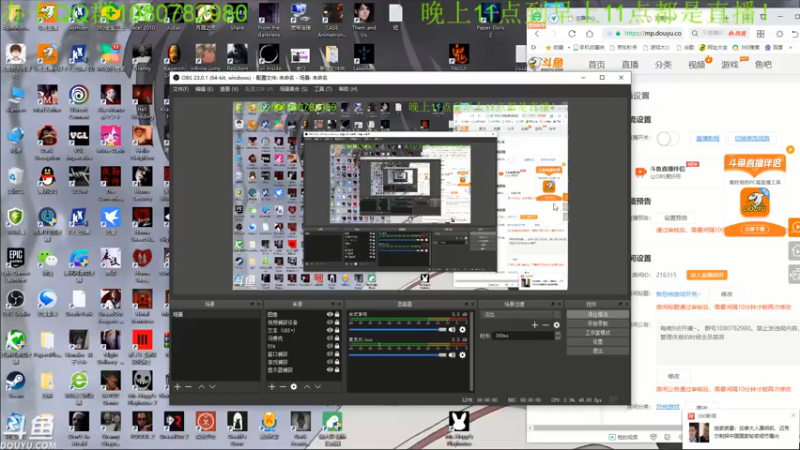The width and height of the screenshot is (800, 450).
Task: Click the transition duration 300ms stepper arrows
Action: tap(557, 336)
